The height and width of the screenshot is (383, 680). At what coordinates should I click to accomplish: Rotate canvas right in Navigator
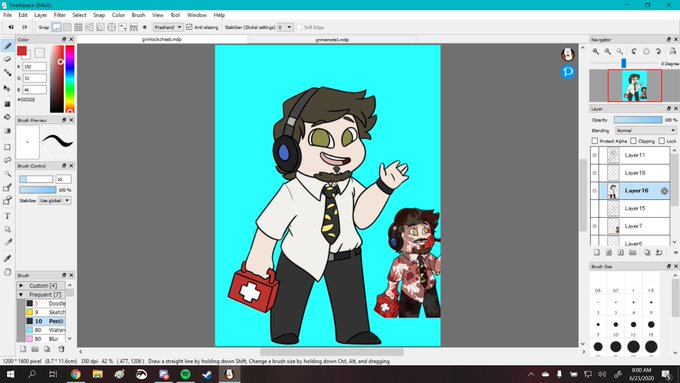click(658, 51)
